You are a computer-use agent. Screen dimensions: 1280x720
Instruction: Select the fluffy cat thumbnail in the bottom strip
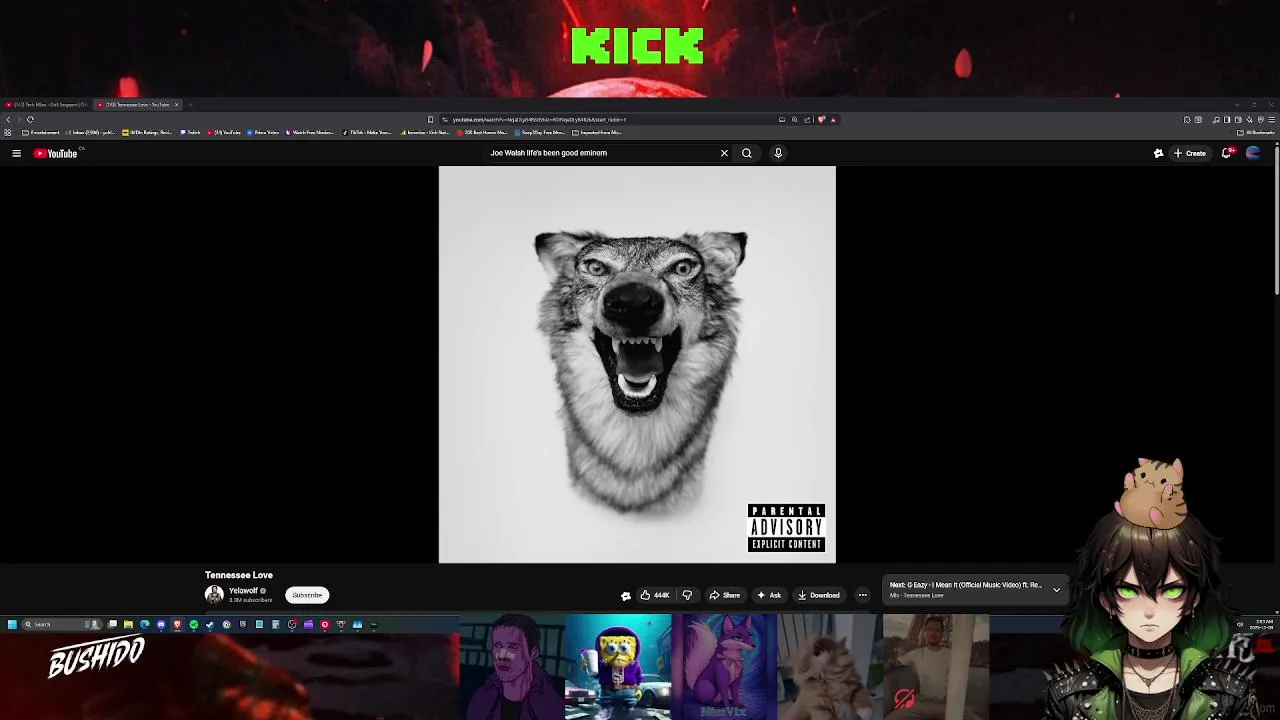[x=830, y=667]
